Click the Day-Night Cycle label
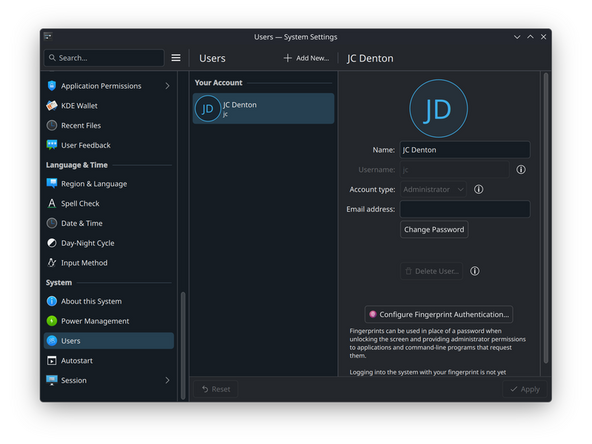 (x=88, y=243)
